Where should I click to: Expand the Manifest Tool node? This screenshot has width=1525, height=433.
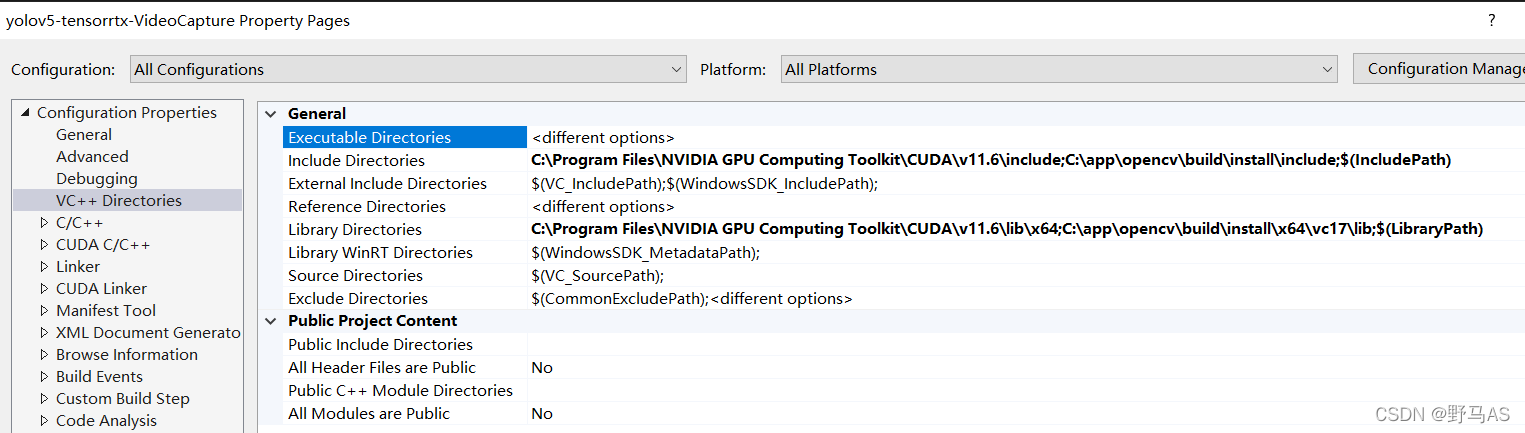(x=44, y=311)
